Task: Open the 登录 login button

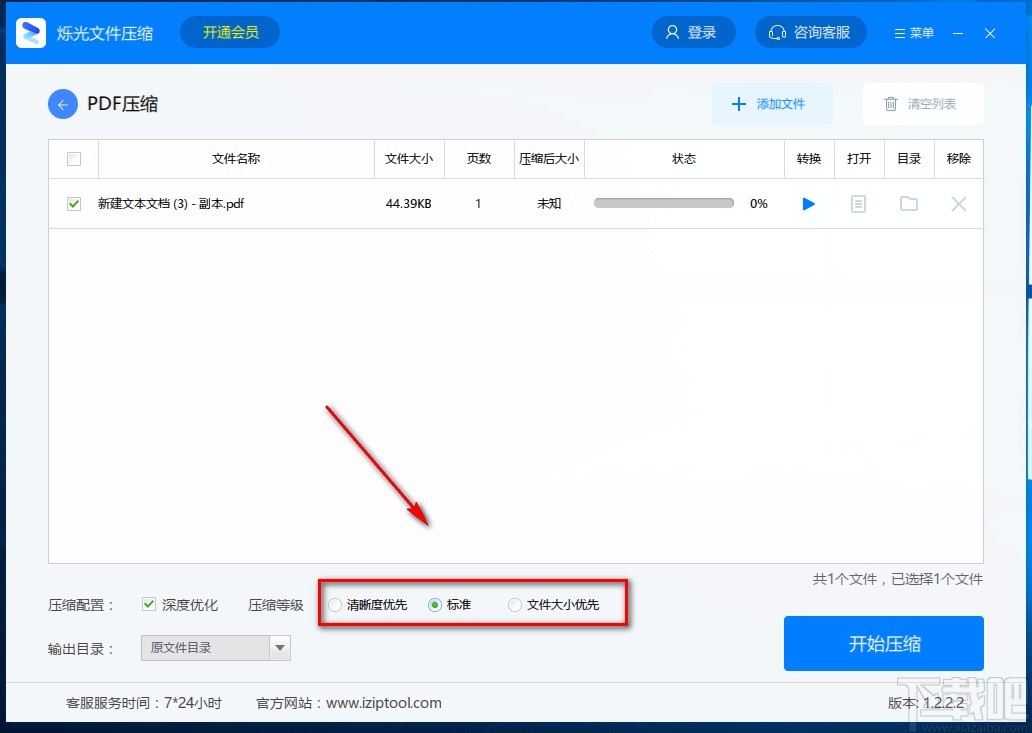Action: coord(694,32)
